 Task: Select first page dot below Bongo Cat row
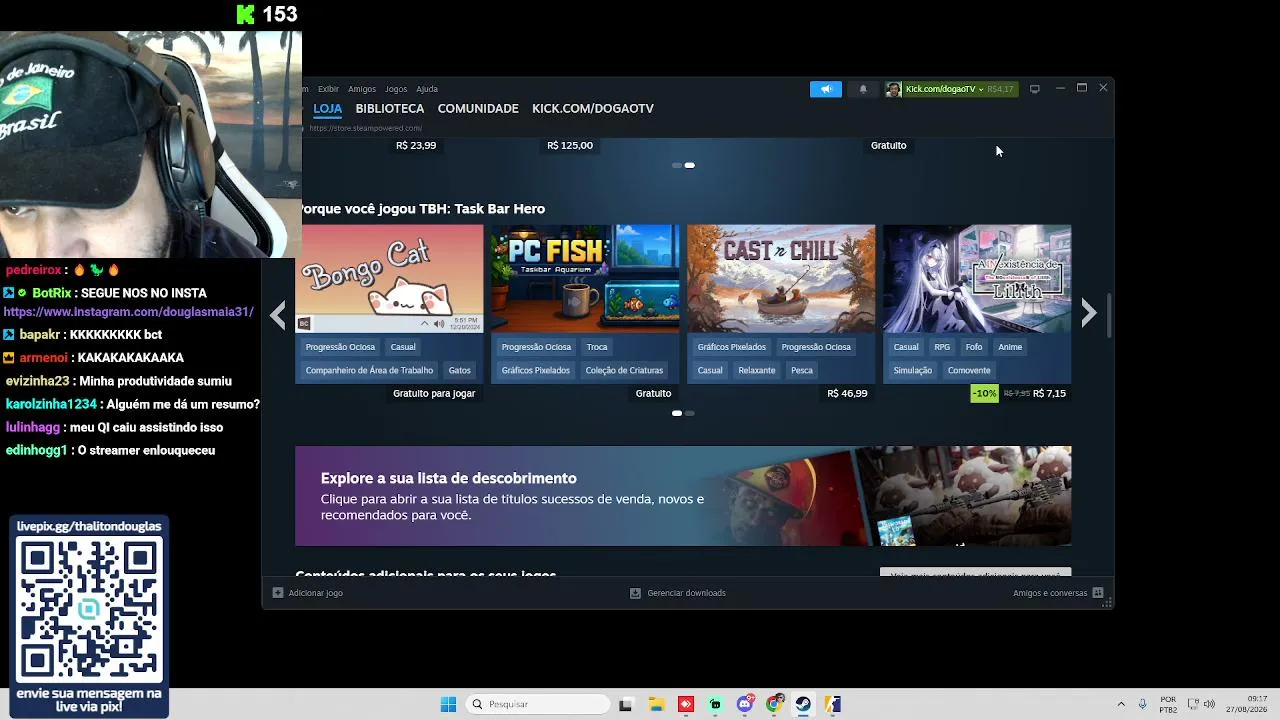click(677, 413)
